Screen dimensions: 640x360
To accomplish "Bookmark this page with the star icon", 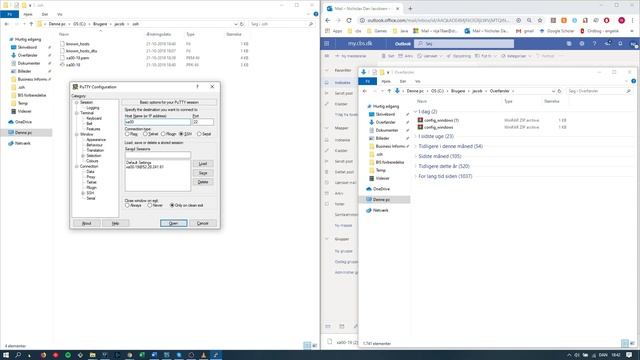I will [x=540, y=20].
